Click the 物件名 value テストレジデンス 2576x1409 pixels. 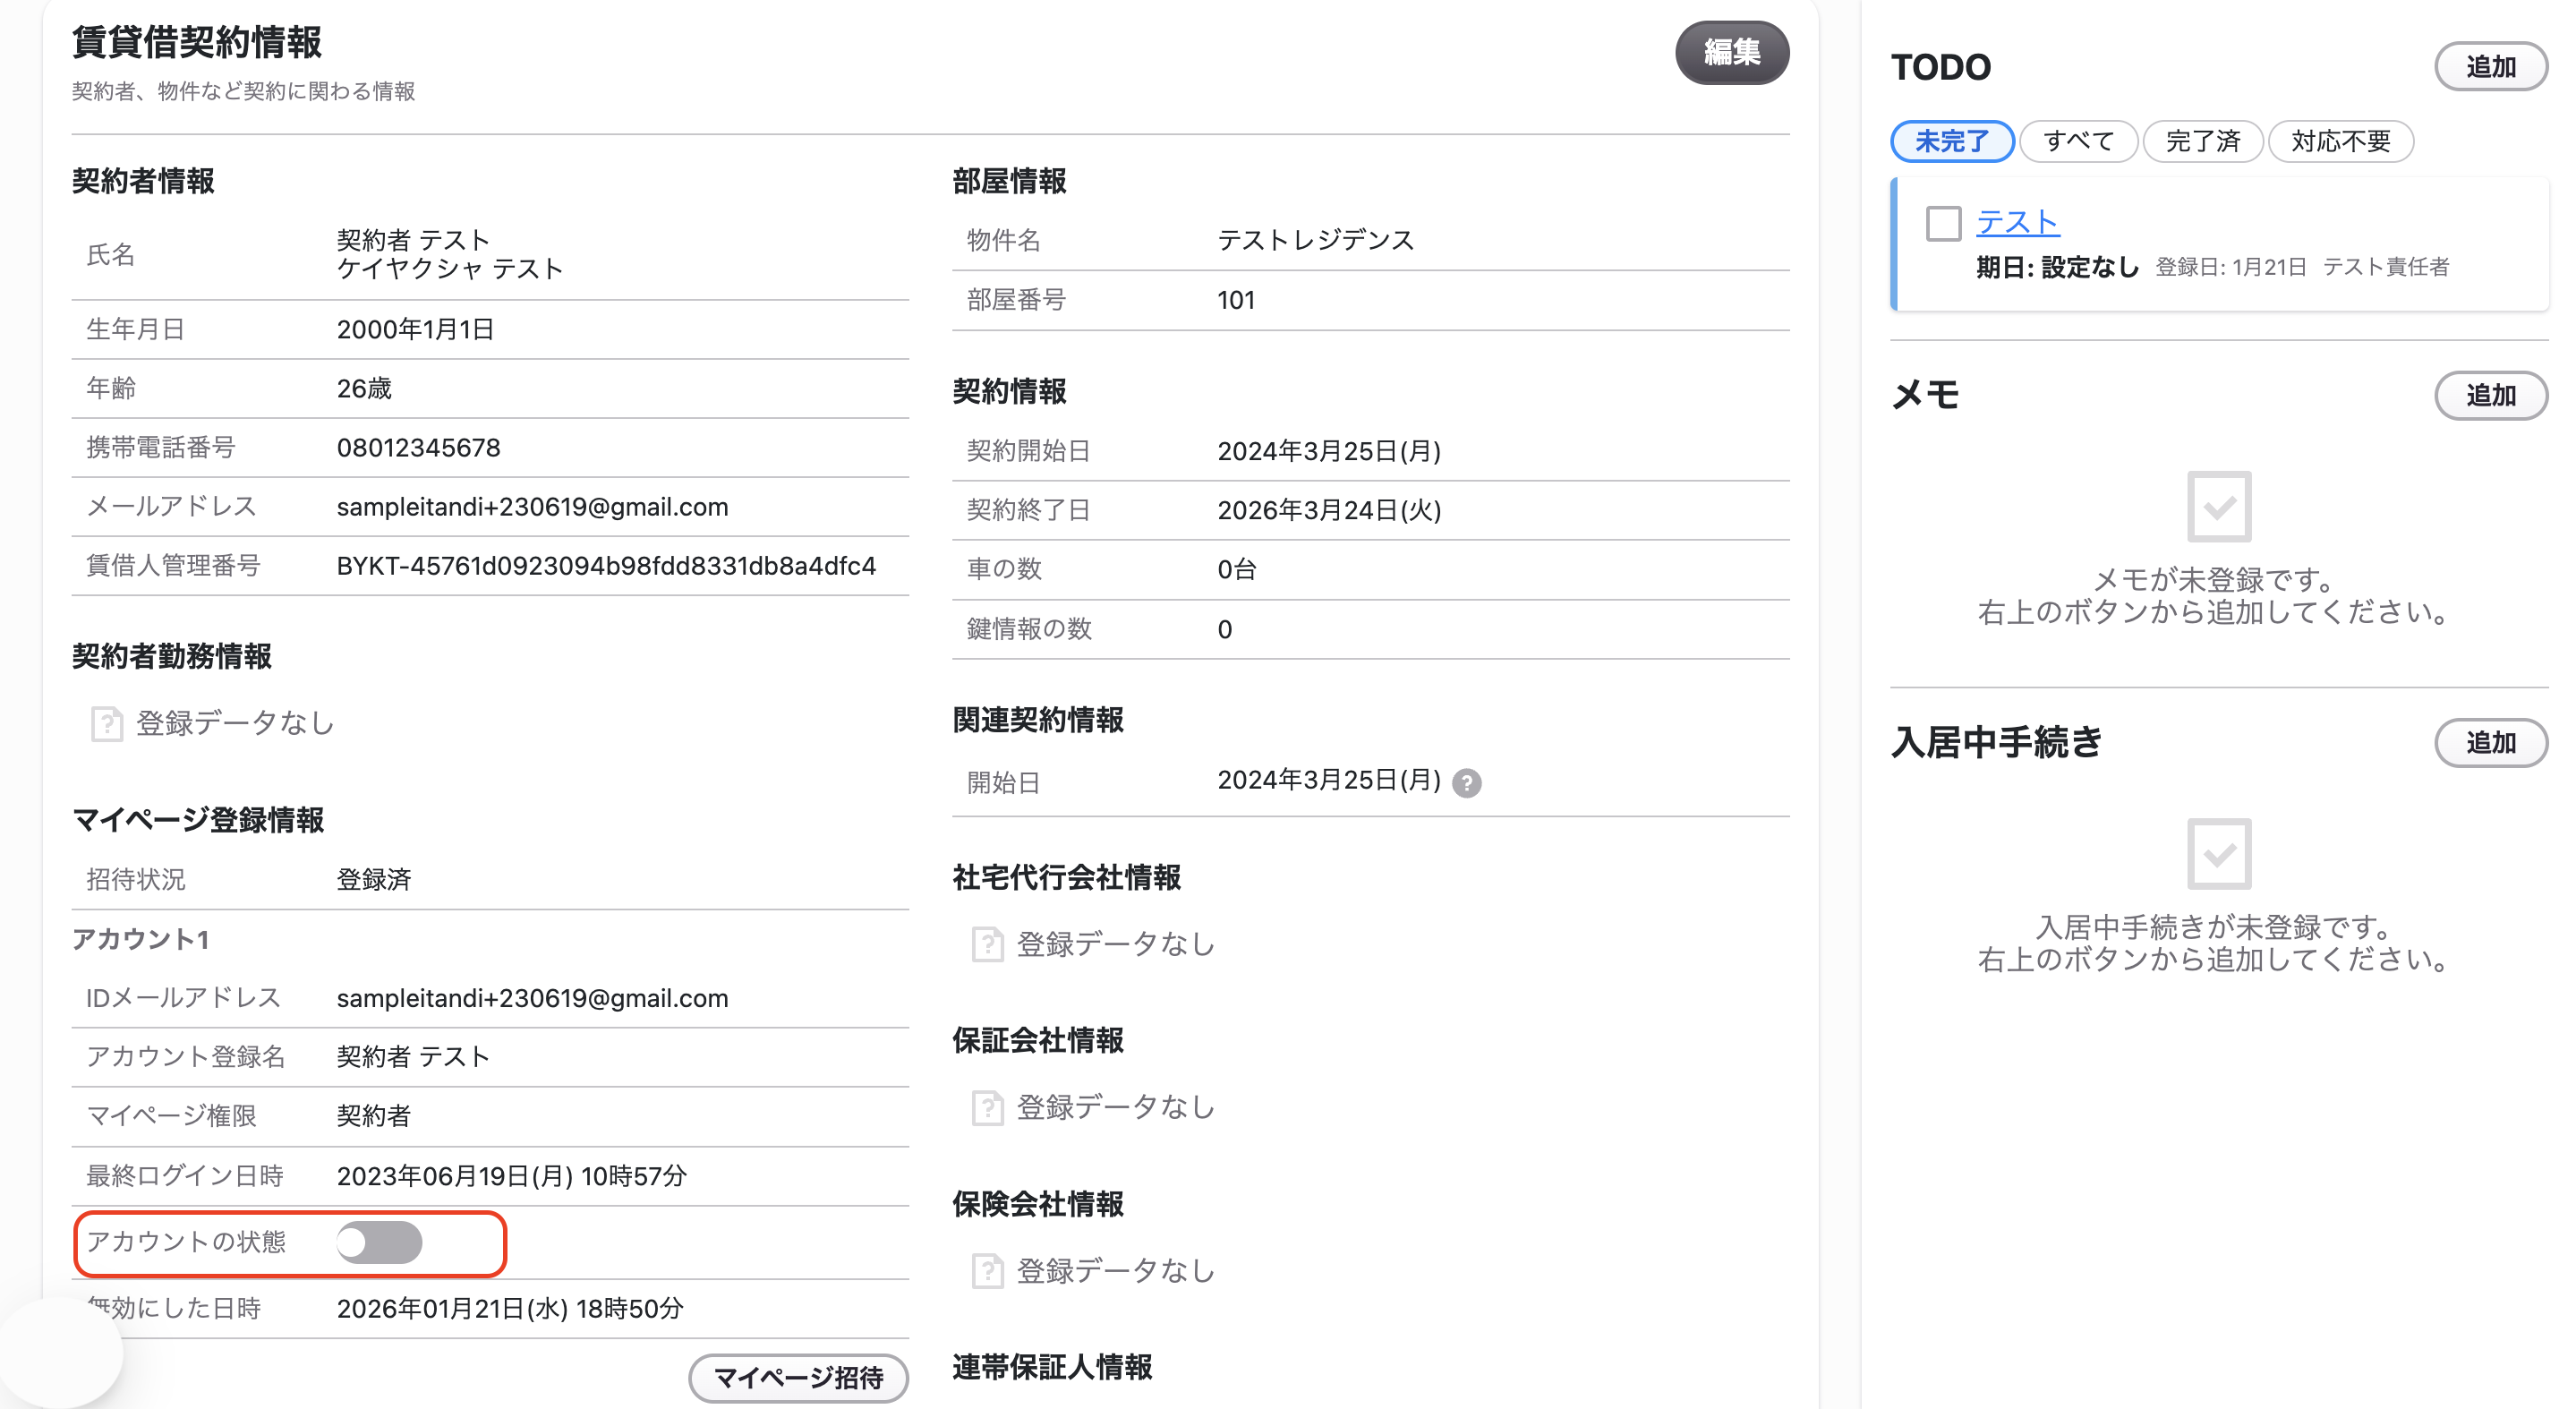[x=1315, y=240]
